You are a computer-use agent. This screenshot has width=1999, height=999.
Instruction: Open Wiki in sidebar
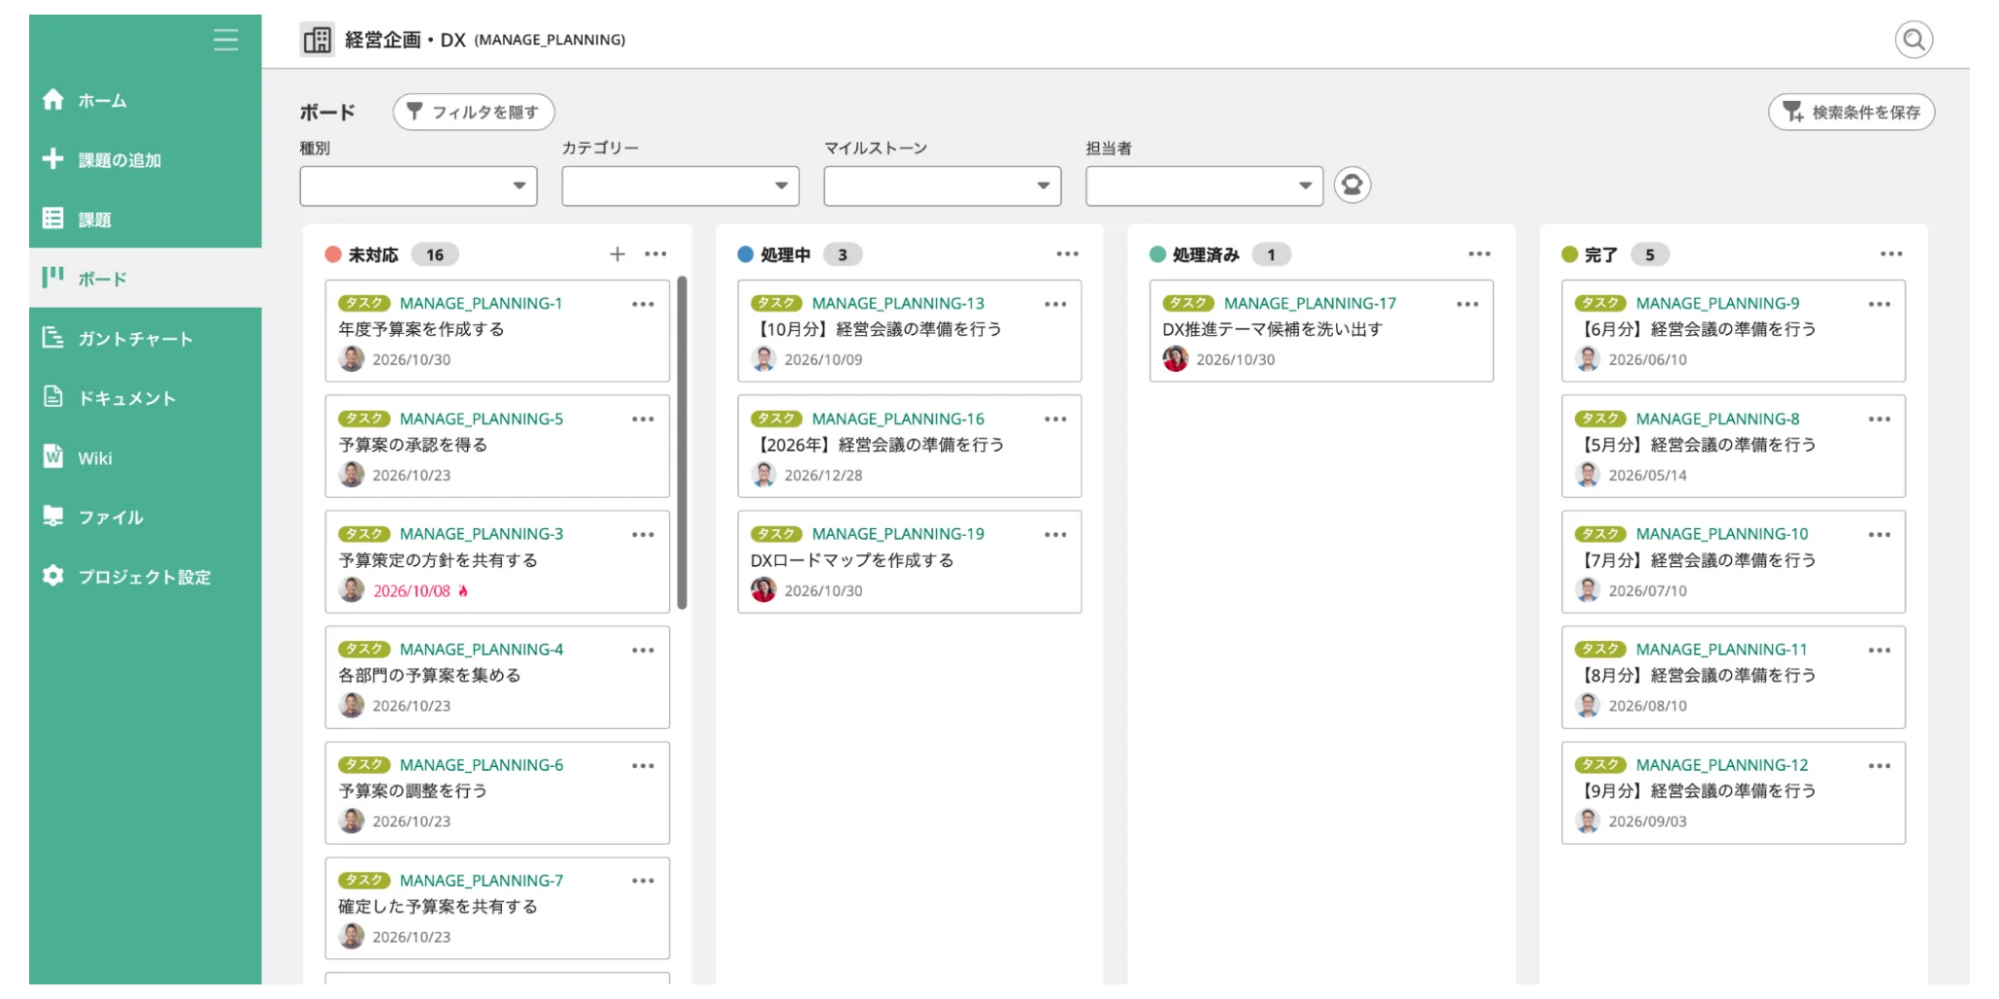(x=145, y=457)
